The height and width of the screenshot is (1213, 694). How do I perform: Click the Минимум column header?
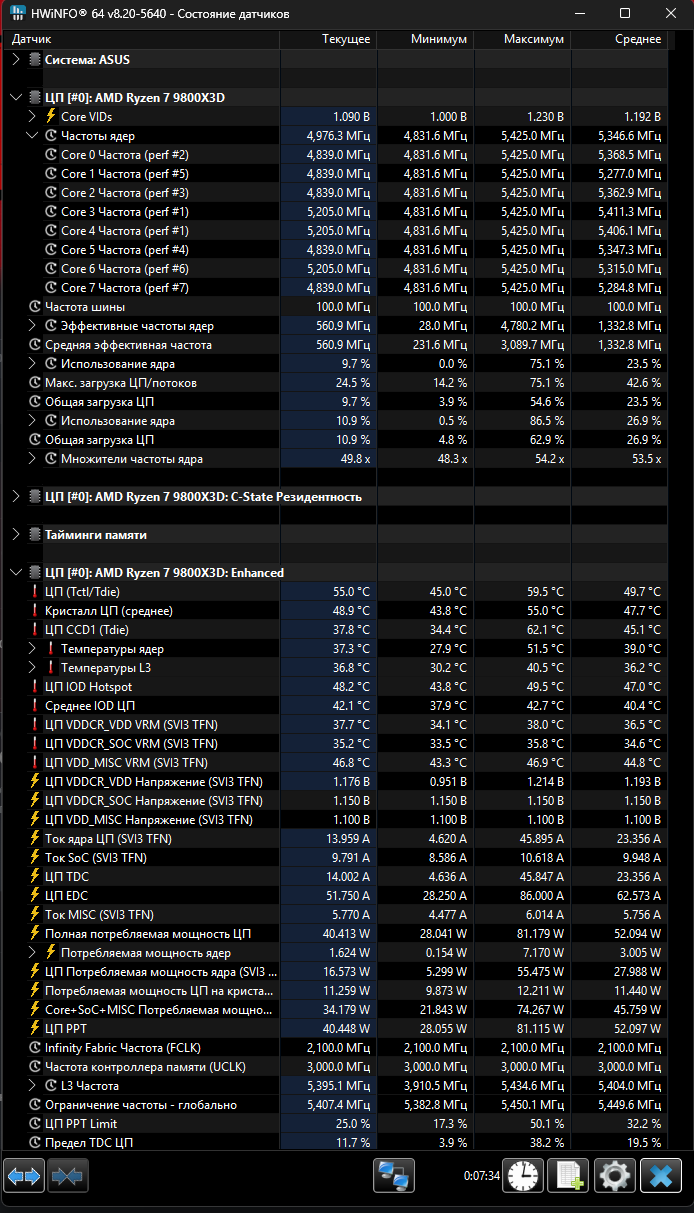pyautogui.click(x=425, y=39)
